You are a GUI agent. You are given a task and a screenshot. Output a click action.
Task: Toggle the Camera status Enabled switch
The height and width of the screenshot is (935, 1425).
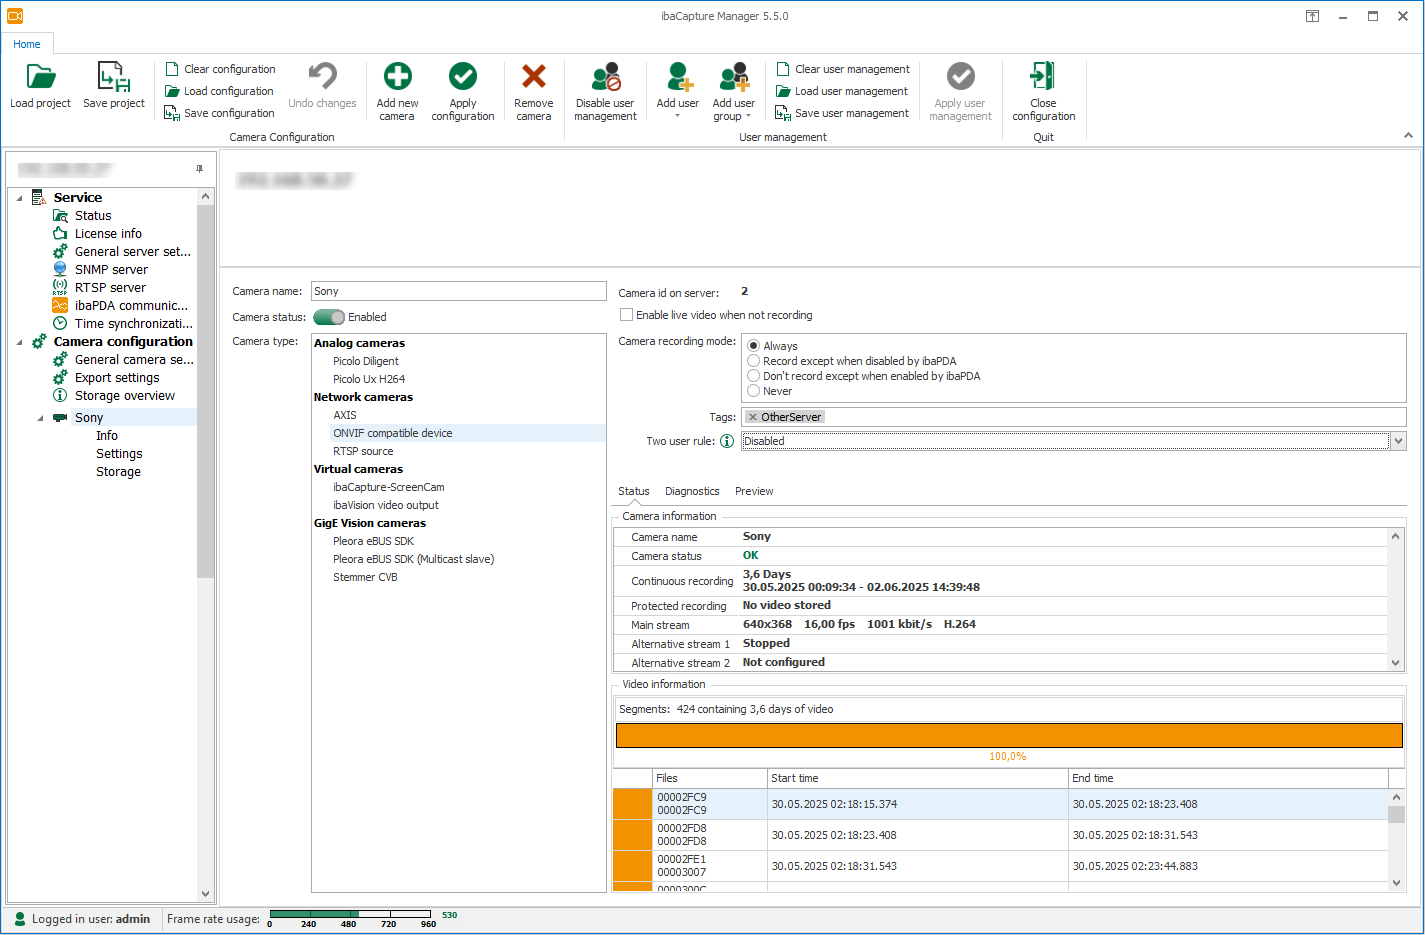tap(329, 317)
